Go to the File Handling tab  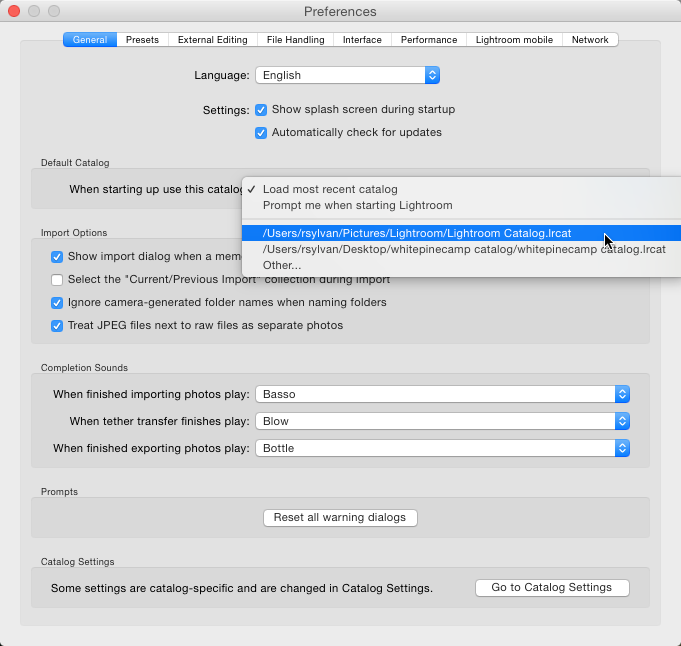[295, 40]
